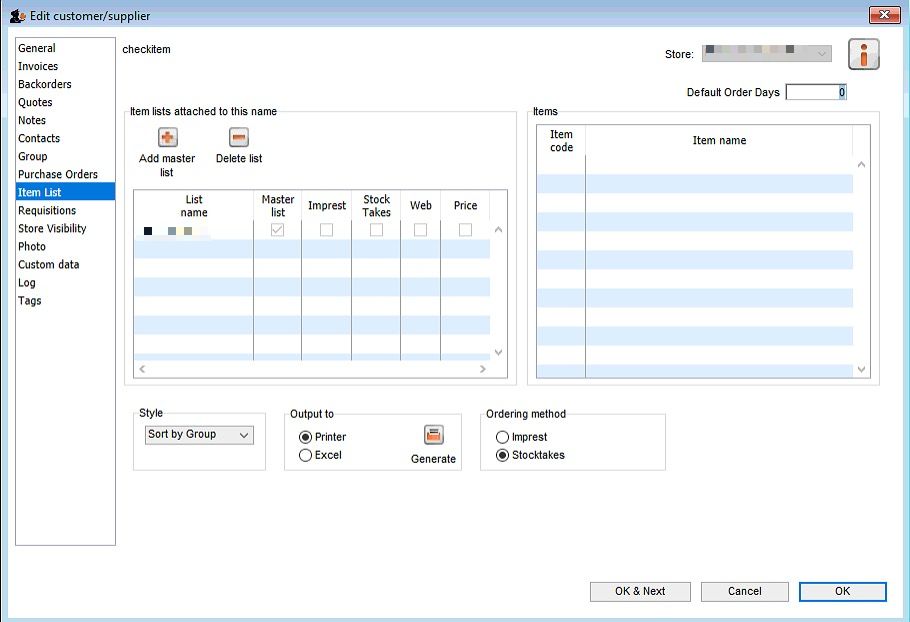Choose Imprest ordering method radio button
910x622 pixels.
502,437
